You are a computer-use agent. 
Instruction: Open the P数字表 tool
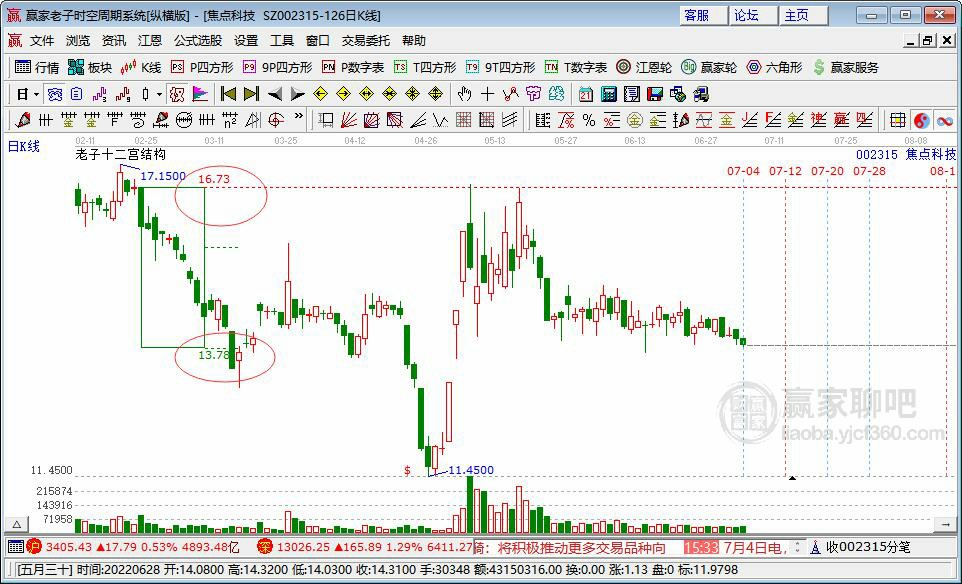click(x=353, y=67)
